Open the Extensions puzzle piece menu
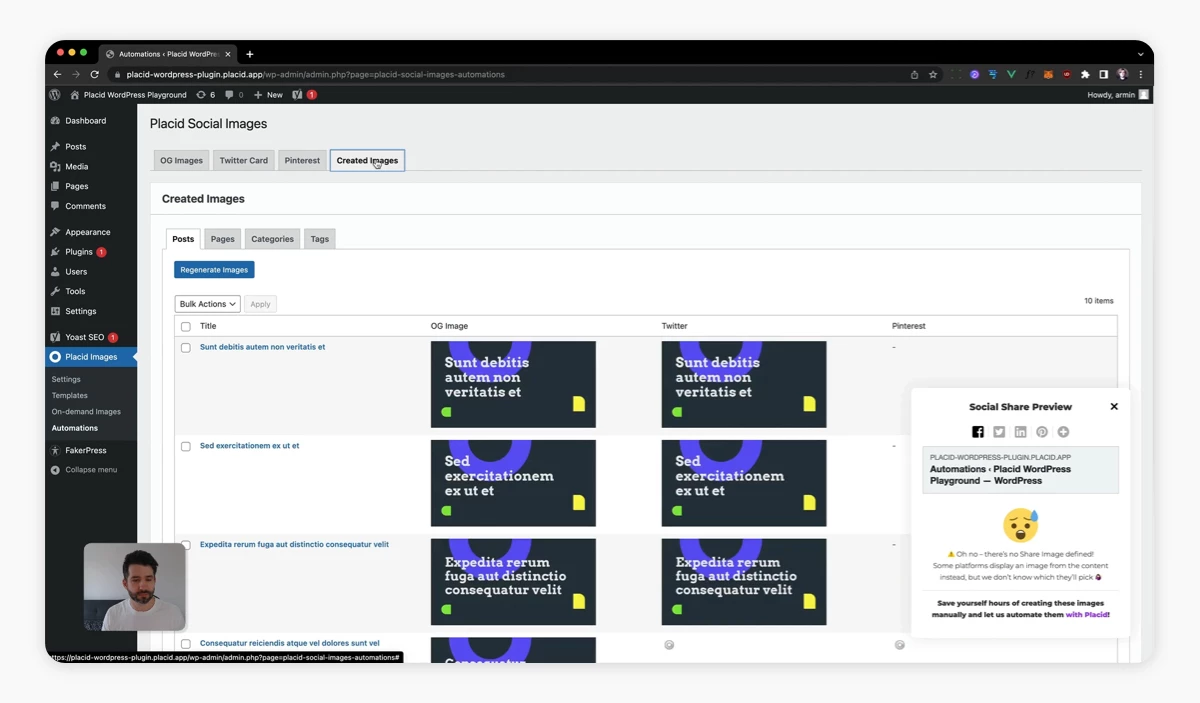The height and width of the screenshot is (703, 1200). (1085, 74)
